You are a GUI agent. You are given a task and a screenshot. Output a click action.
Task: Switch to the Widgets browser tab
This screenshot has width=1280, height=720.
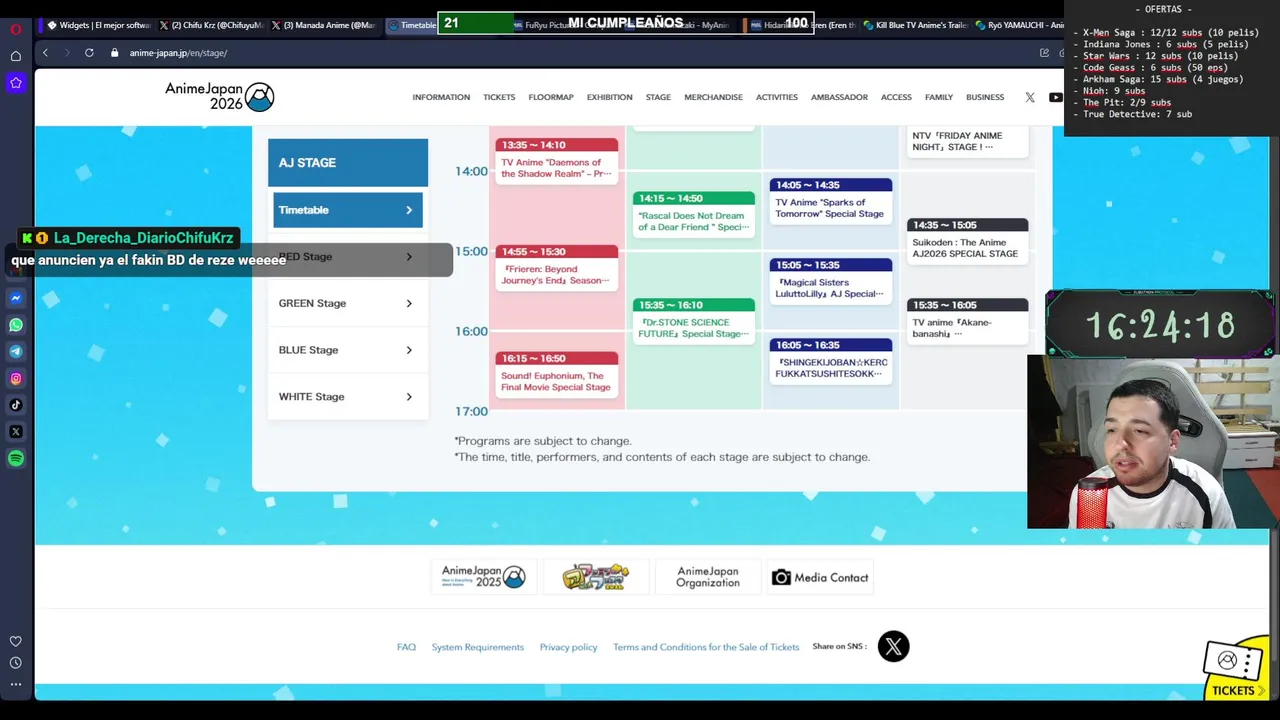coord(98,25)
